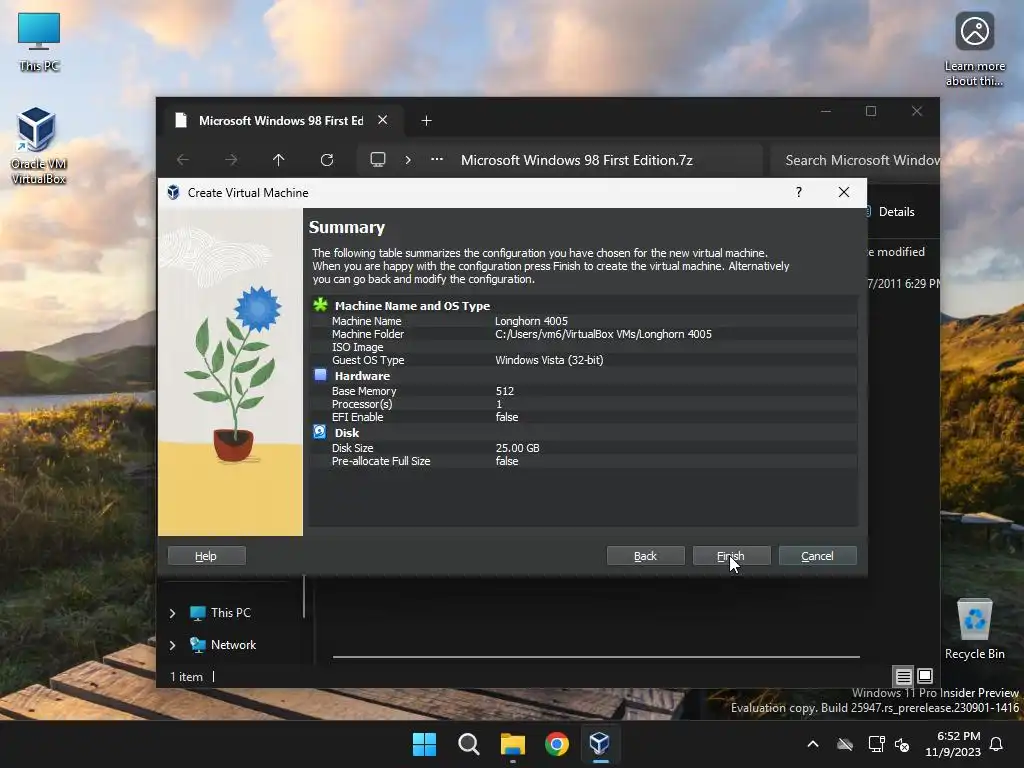Open the notifications bell in the taskbar
Viewport: 1024px width, 768px height.
coord(997,744)
